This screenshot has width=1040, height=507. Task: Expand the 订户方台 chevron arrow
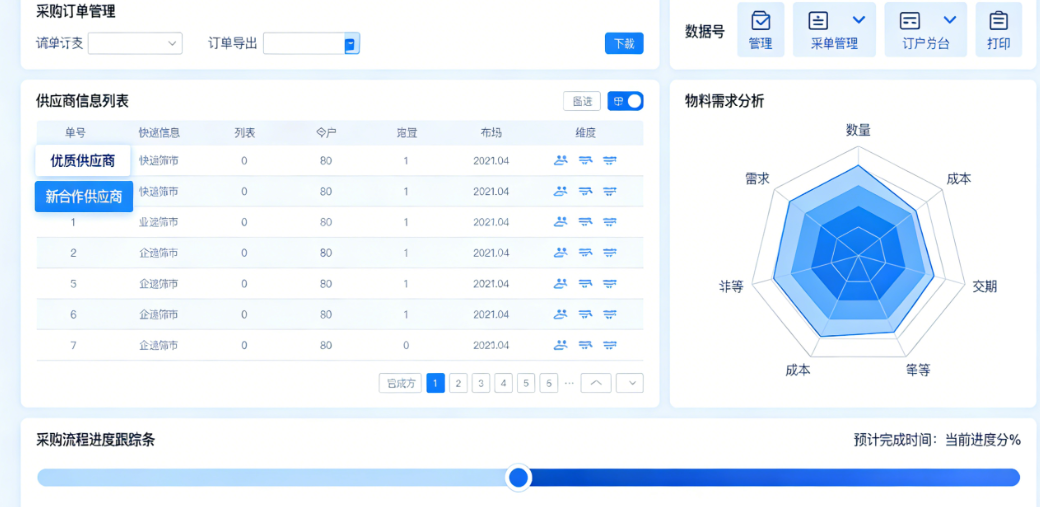click(950, 20)
